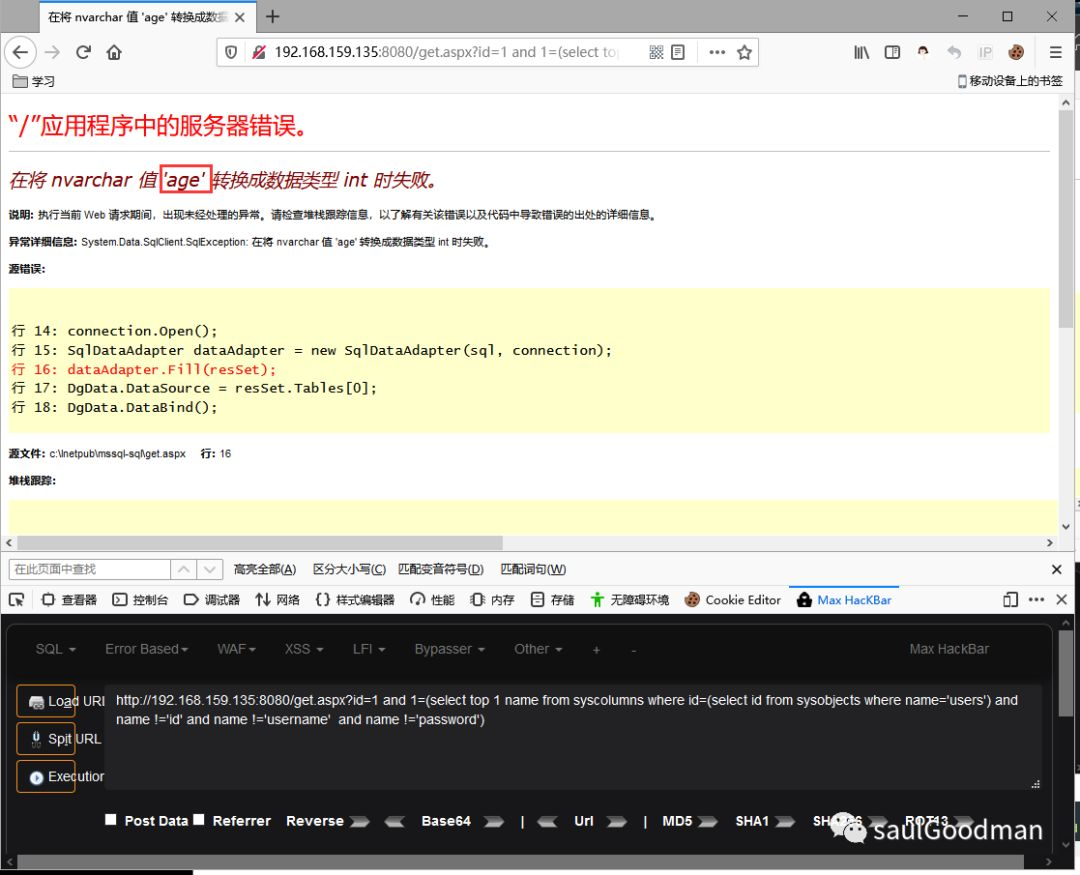Open the browser home page

(x=114, y=52)
